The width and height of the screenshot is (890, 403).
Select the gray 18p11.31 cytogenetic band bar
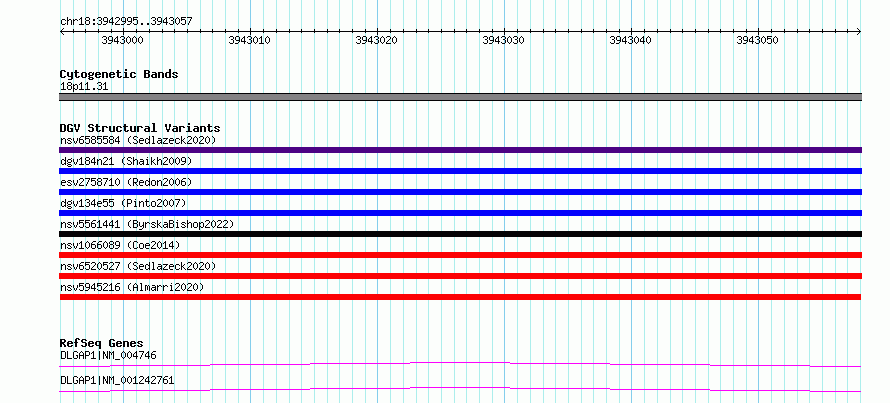(460, 97)
